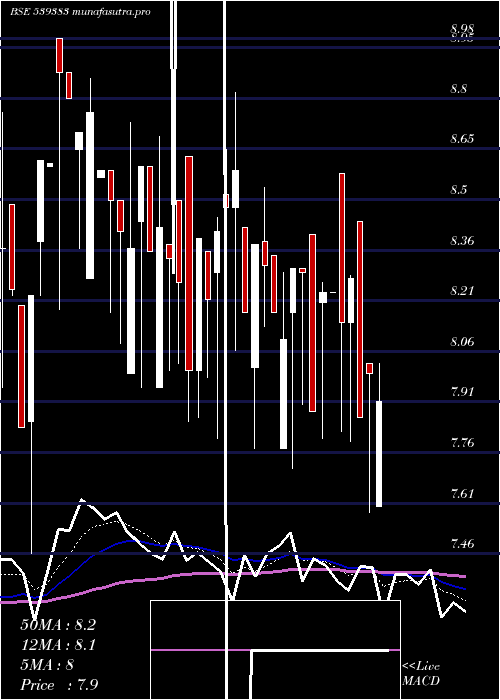Select the 8.36 price axis label
Viewport: 500px width, 700px height.
click(x=462, y=241)
